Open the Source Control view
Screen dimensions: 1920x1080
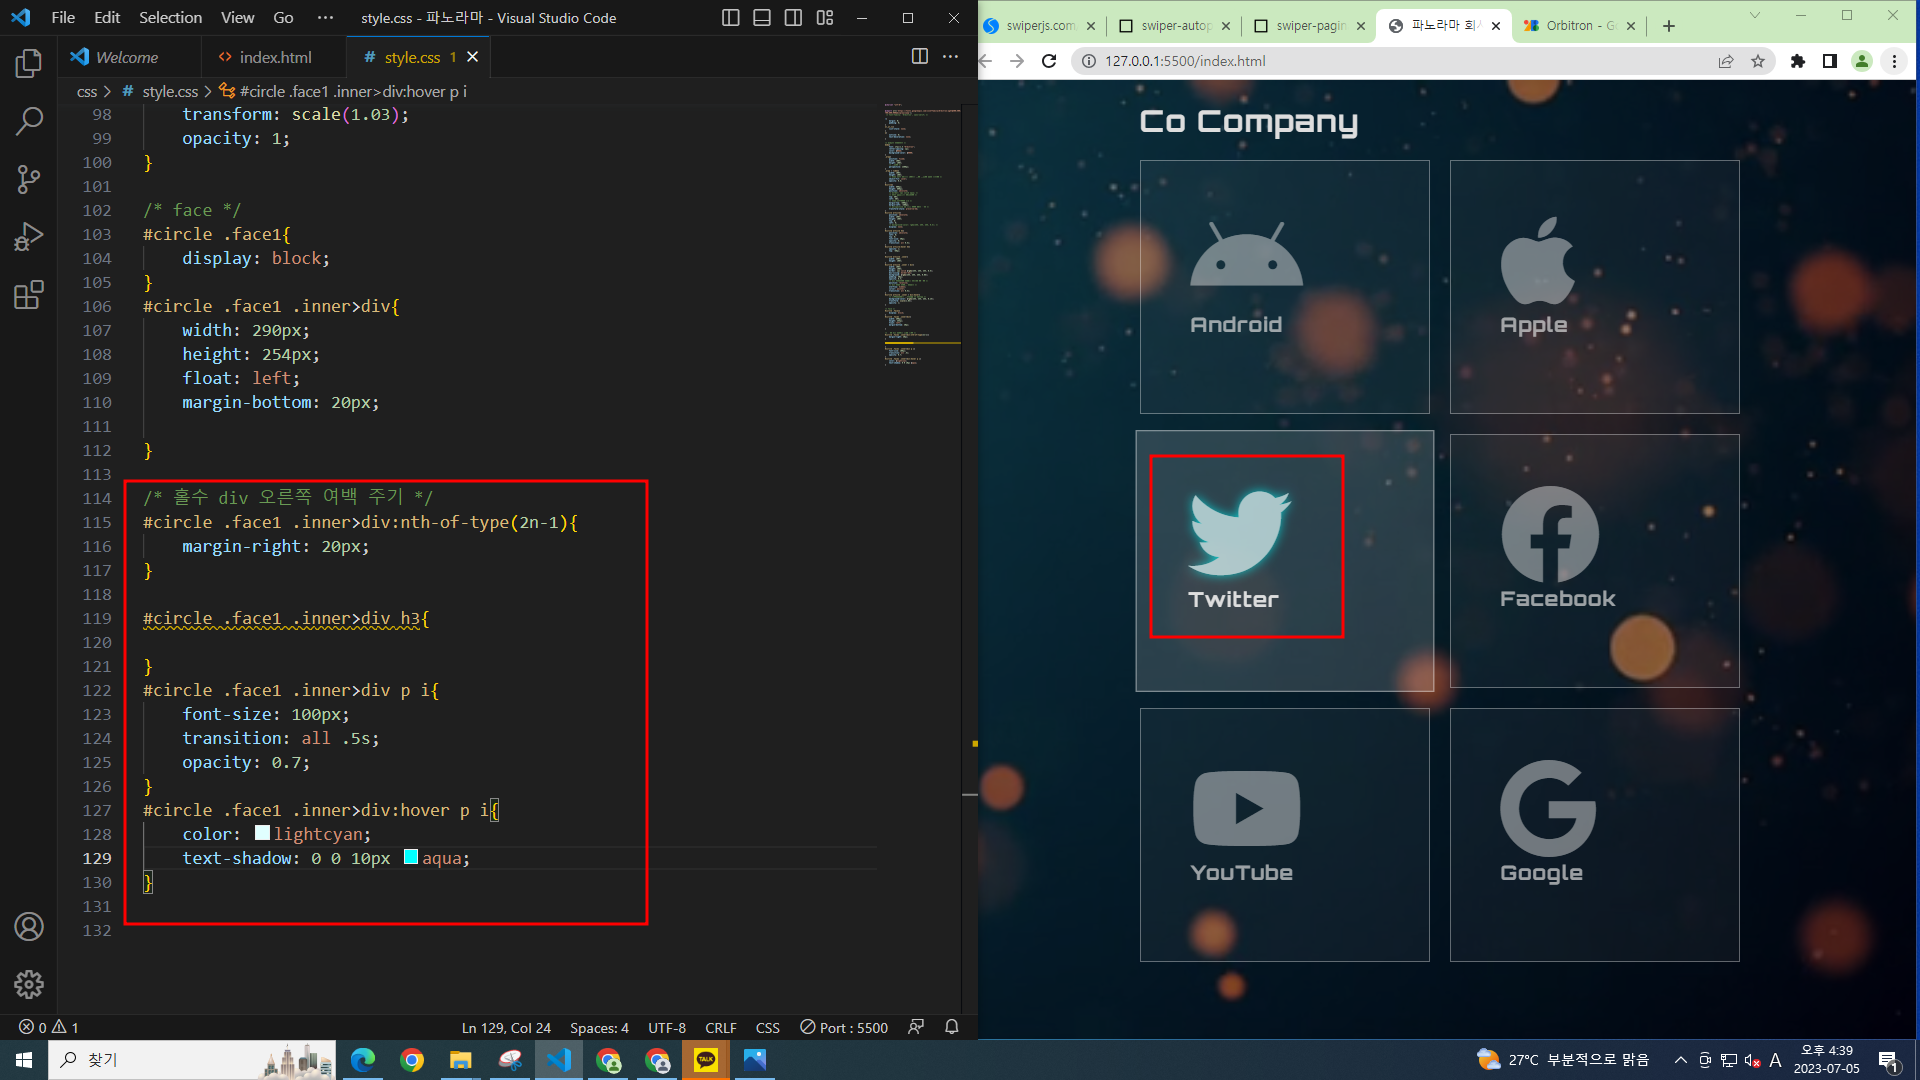28,180
